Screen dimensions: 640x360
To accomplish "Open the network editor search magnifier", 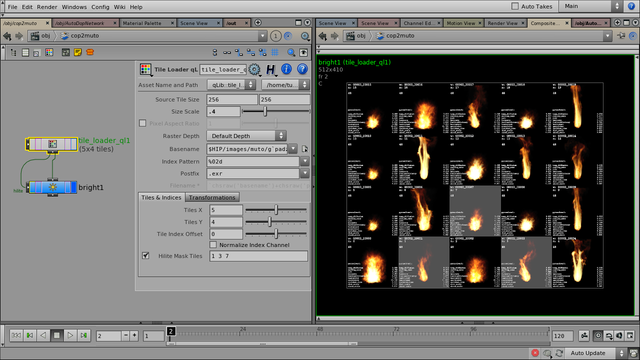I will pyautogui.click(x=305, y=36).
